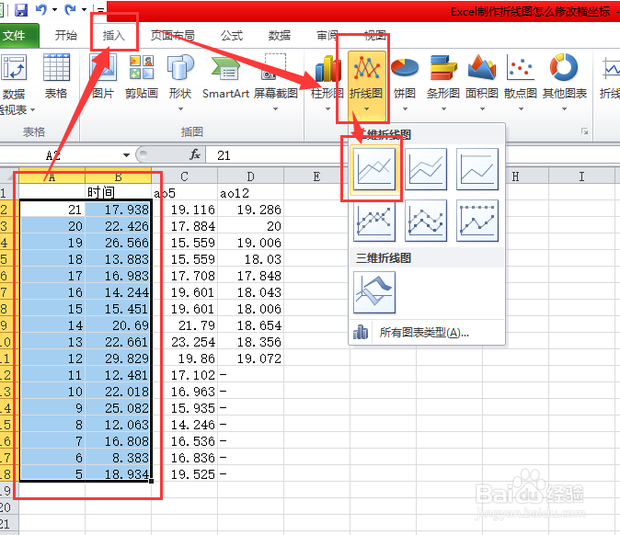The image size is (620, 535).
Task: Select cell with value 18.03
Action: 250,259
